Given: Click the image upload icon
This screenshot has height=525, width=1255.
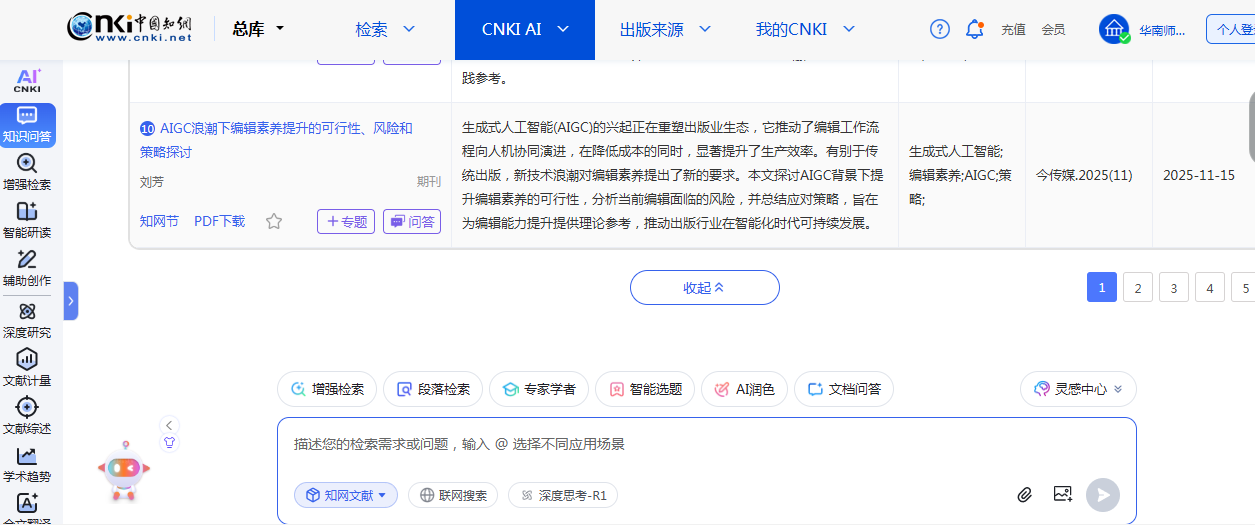Looking at the screenshot, I should [1062, 494].
